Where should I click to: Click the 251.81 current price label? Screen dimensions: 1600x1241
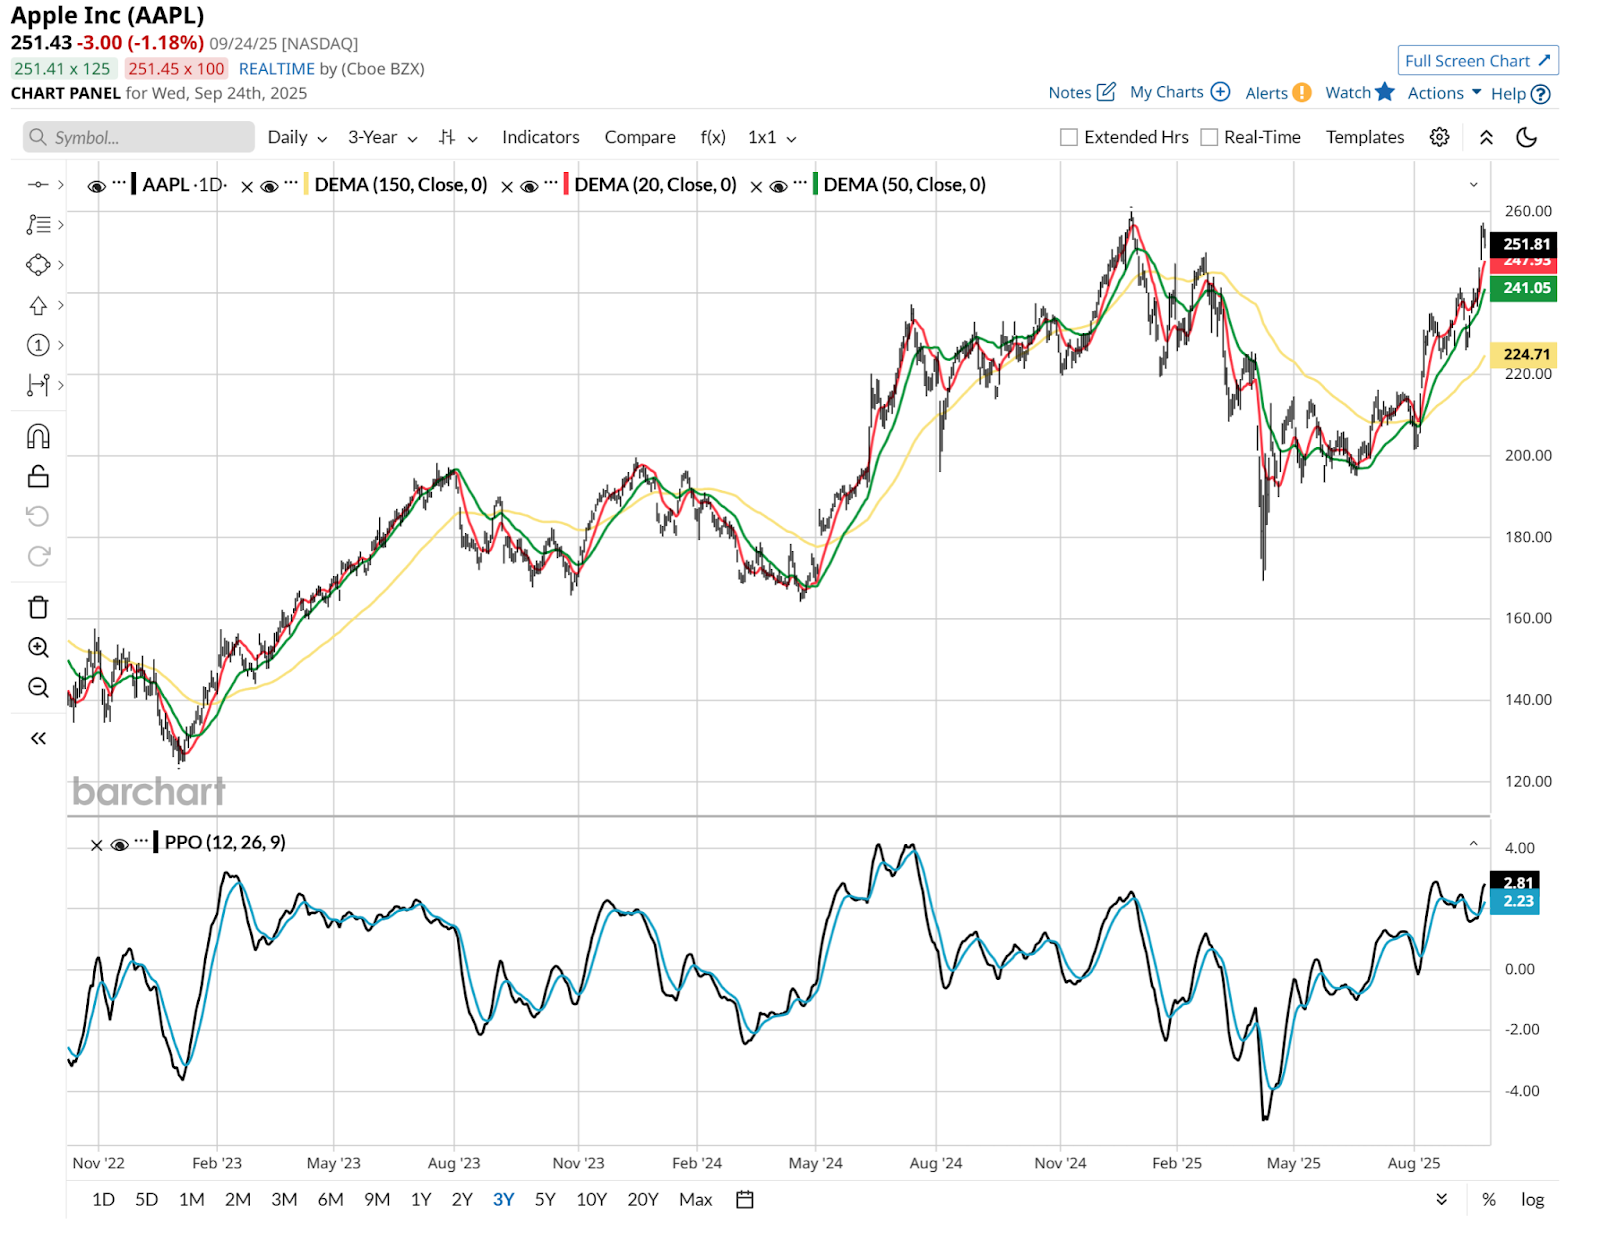click(1524, 244)
